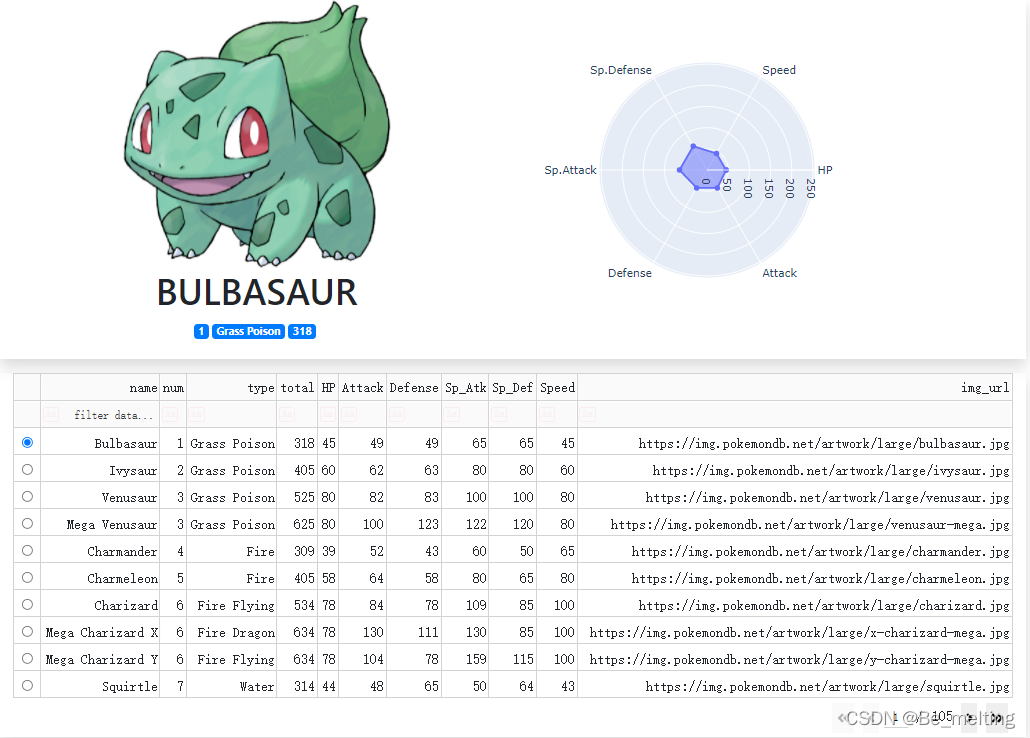Viewport: 1030px width, 738px height.
Task: Toggle case sensitivity for Defense filter
Action: point(397,415)
